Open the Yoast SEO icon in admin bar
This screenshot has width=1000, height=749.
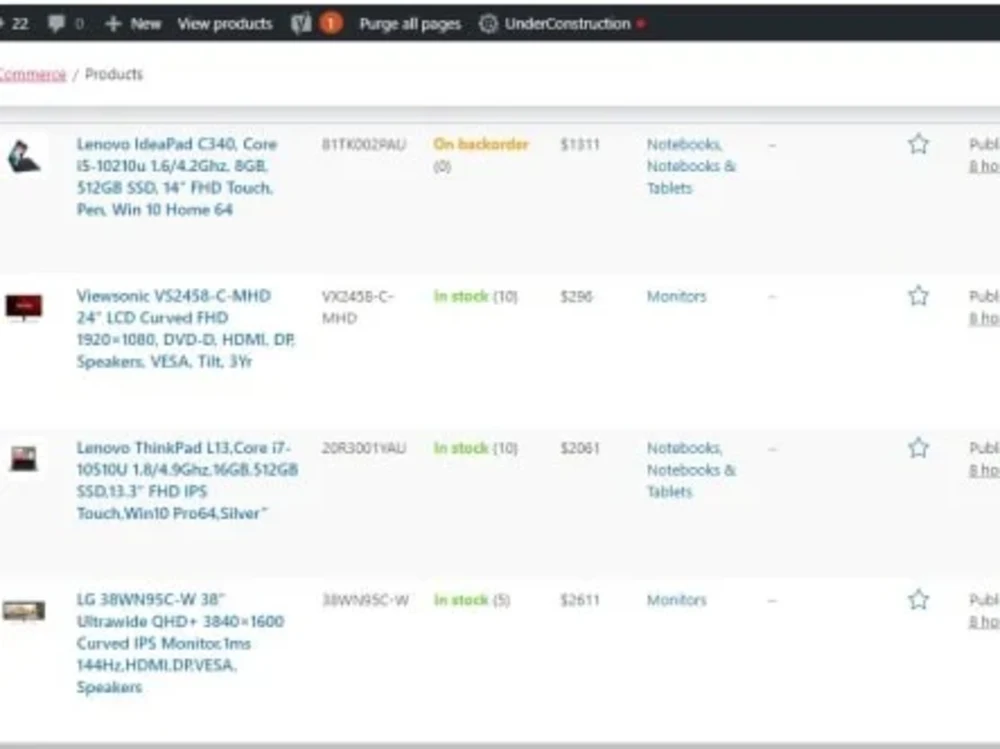(x=301, y=24)
